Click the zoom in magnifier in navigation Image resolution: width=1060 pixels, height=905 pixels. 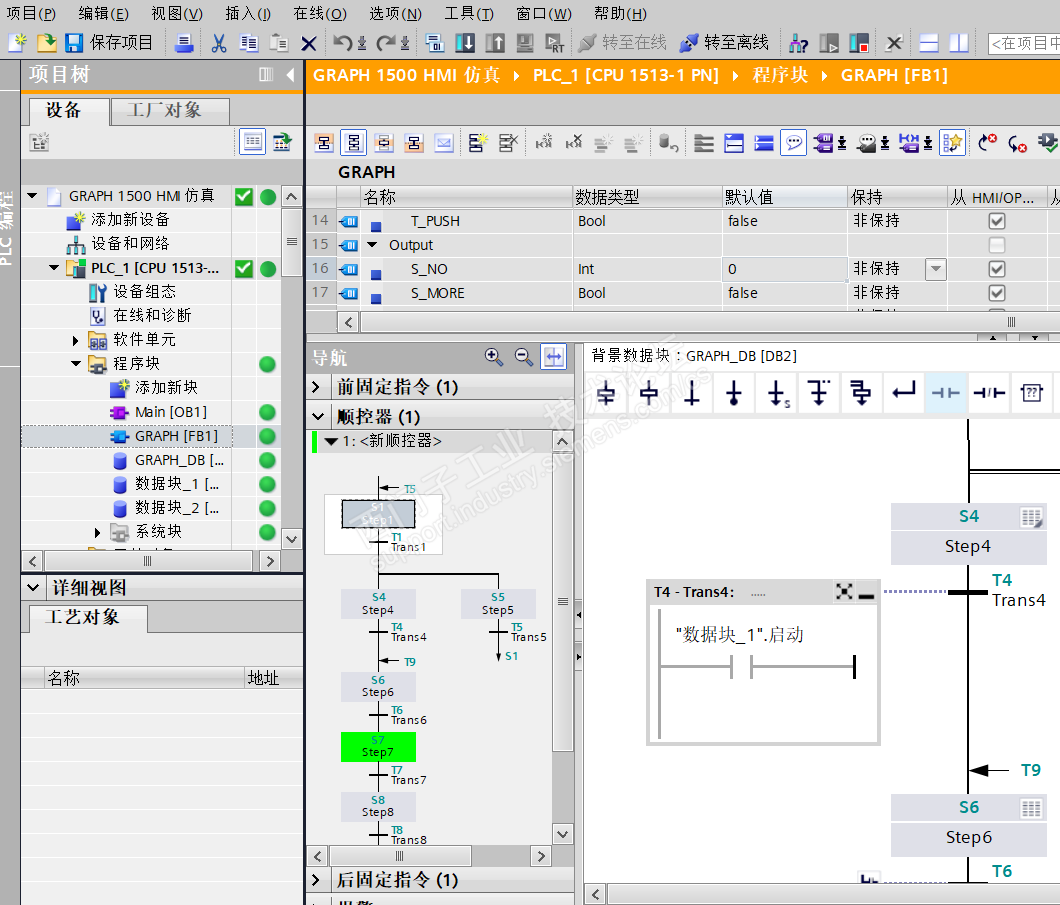pos(493,356)
